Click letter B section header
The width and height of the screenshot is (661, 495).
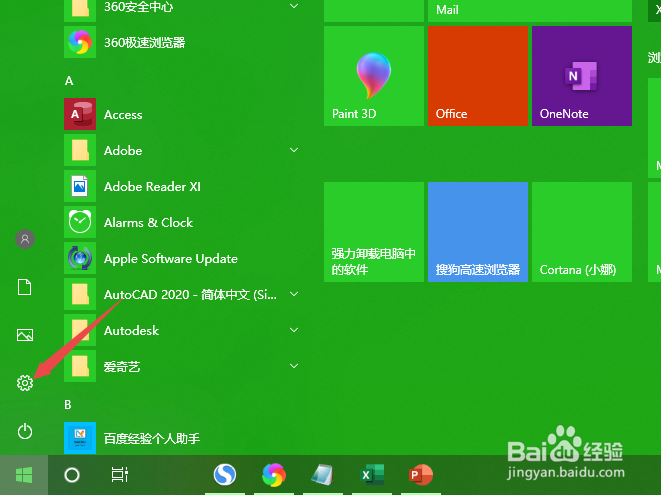(68, 405)
